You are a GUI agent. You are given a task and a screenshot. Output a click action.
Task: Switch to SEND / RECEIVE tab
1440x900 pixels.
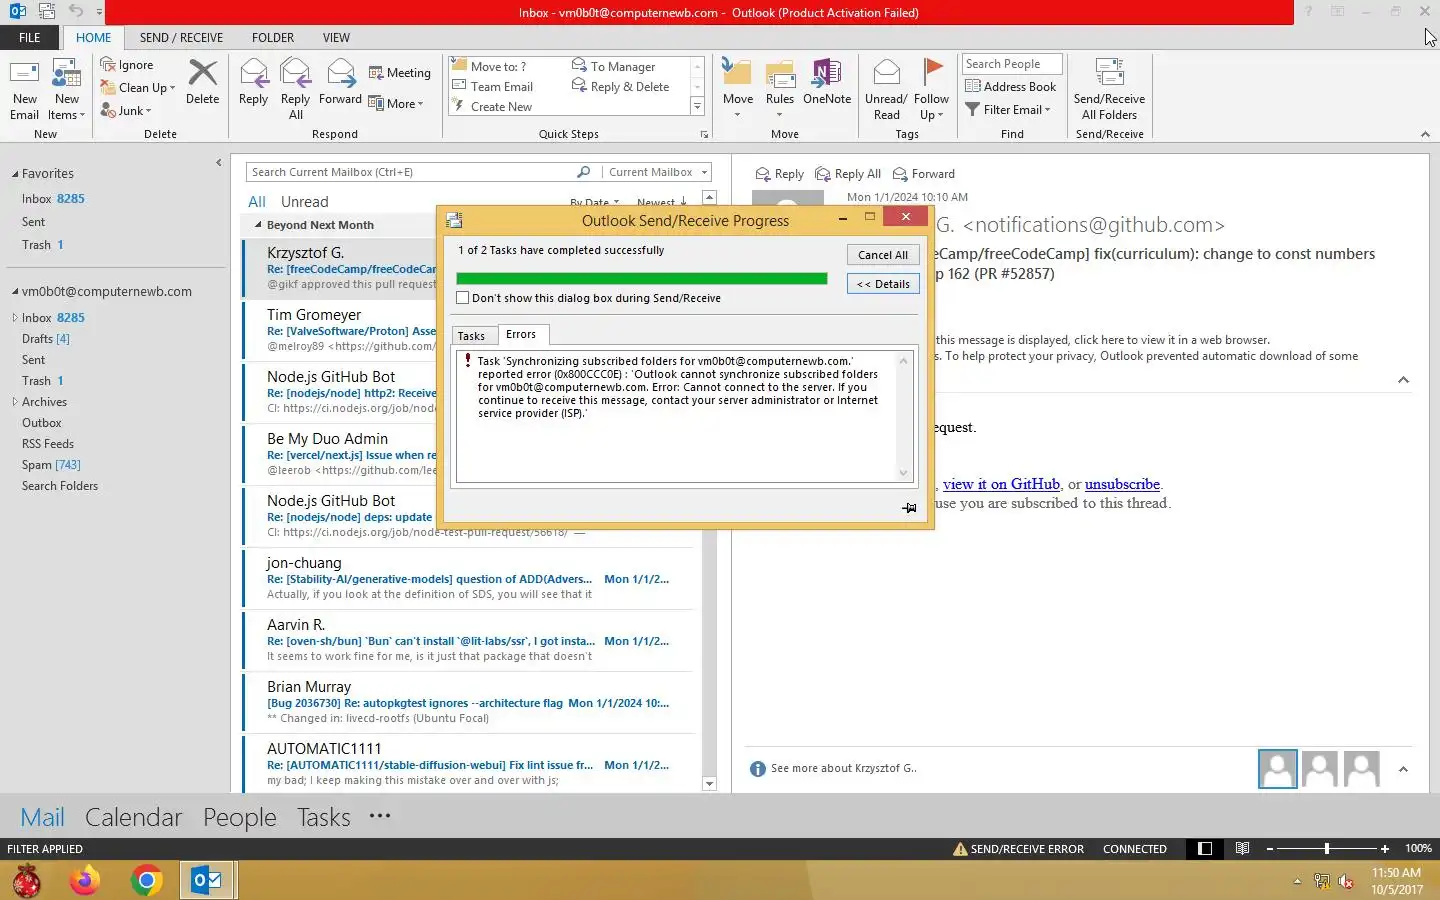(181, 38)
